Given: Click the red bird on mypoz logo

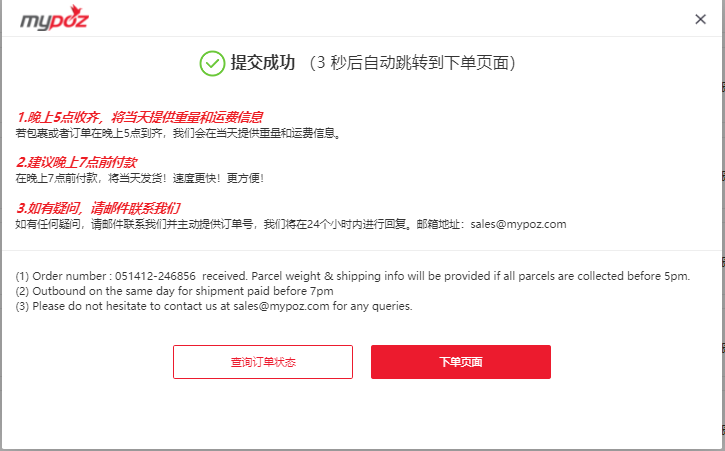Looking at the screenshot, I should click(75, 11).
